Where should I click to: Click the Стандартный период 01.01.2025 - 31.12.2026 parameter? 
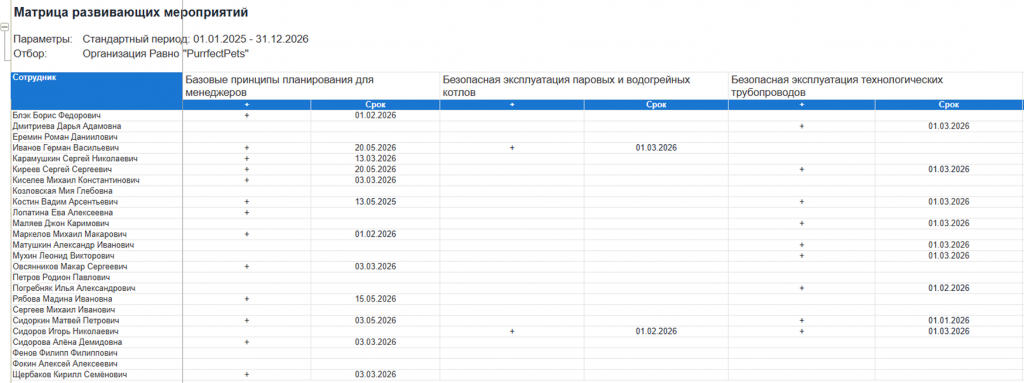pos(195,39)
